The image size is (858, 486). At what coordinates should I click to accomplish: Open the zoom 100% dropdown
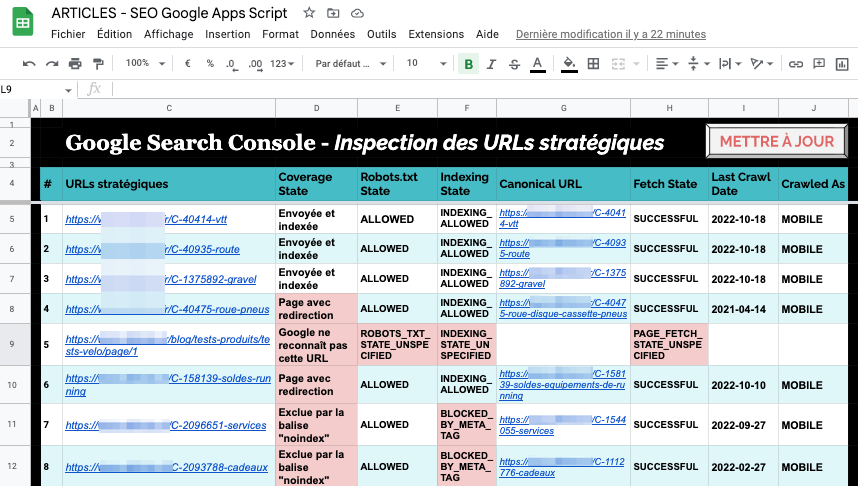145,63
